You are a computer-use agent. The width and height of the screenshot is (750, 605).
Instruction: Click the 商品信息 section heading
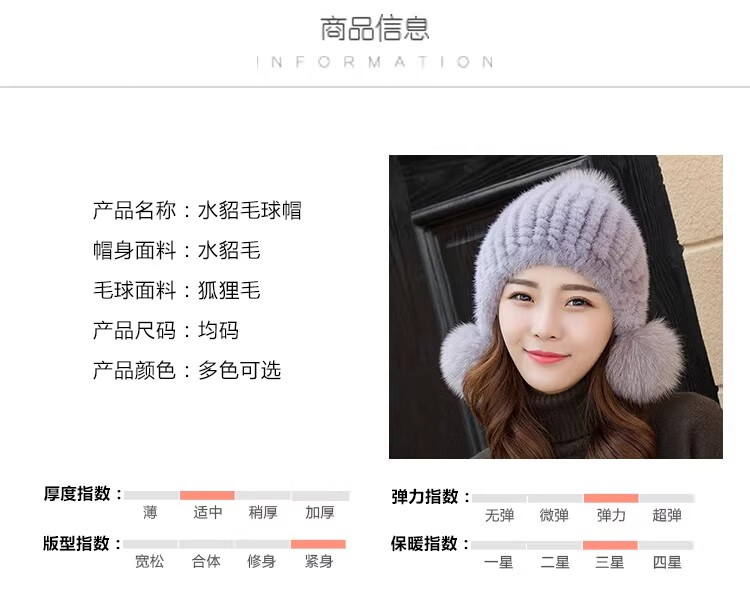(x=375, y=28)
